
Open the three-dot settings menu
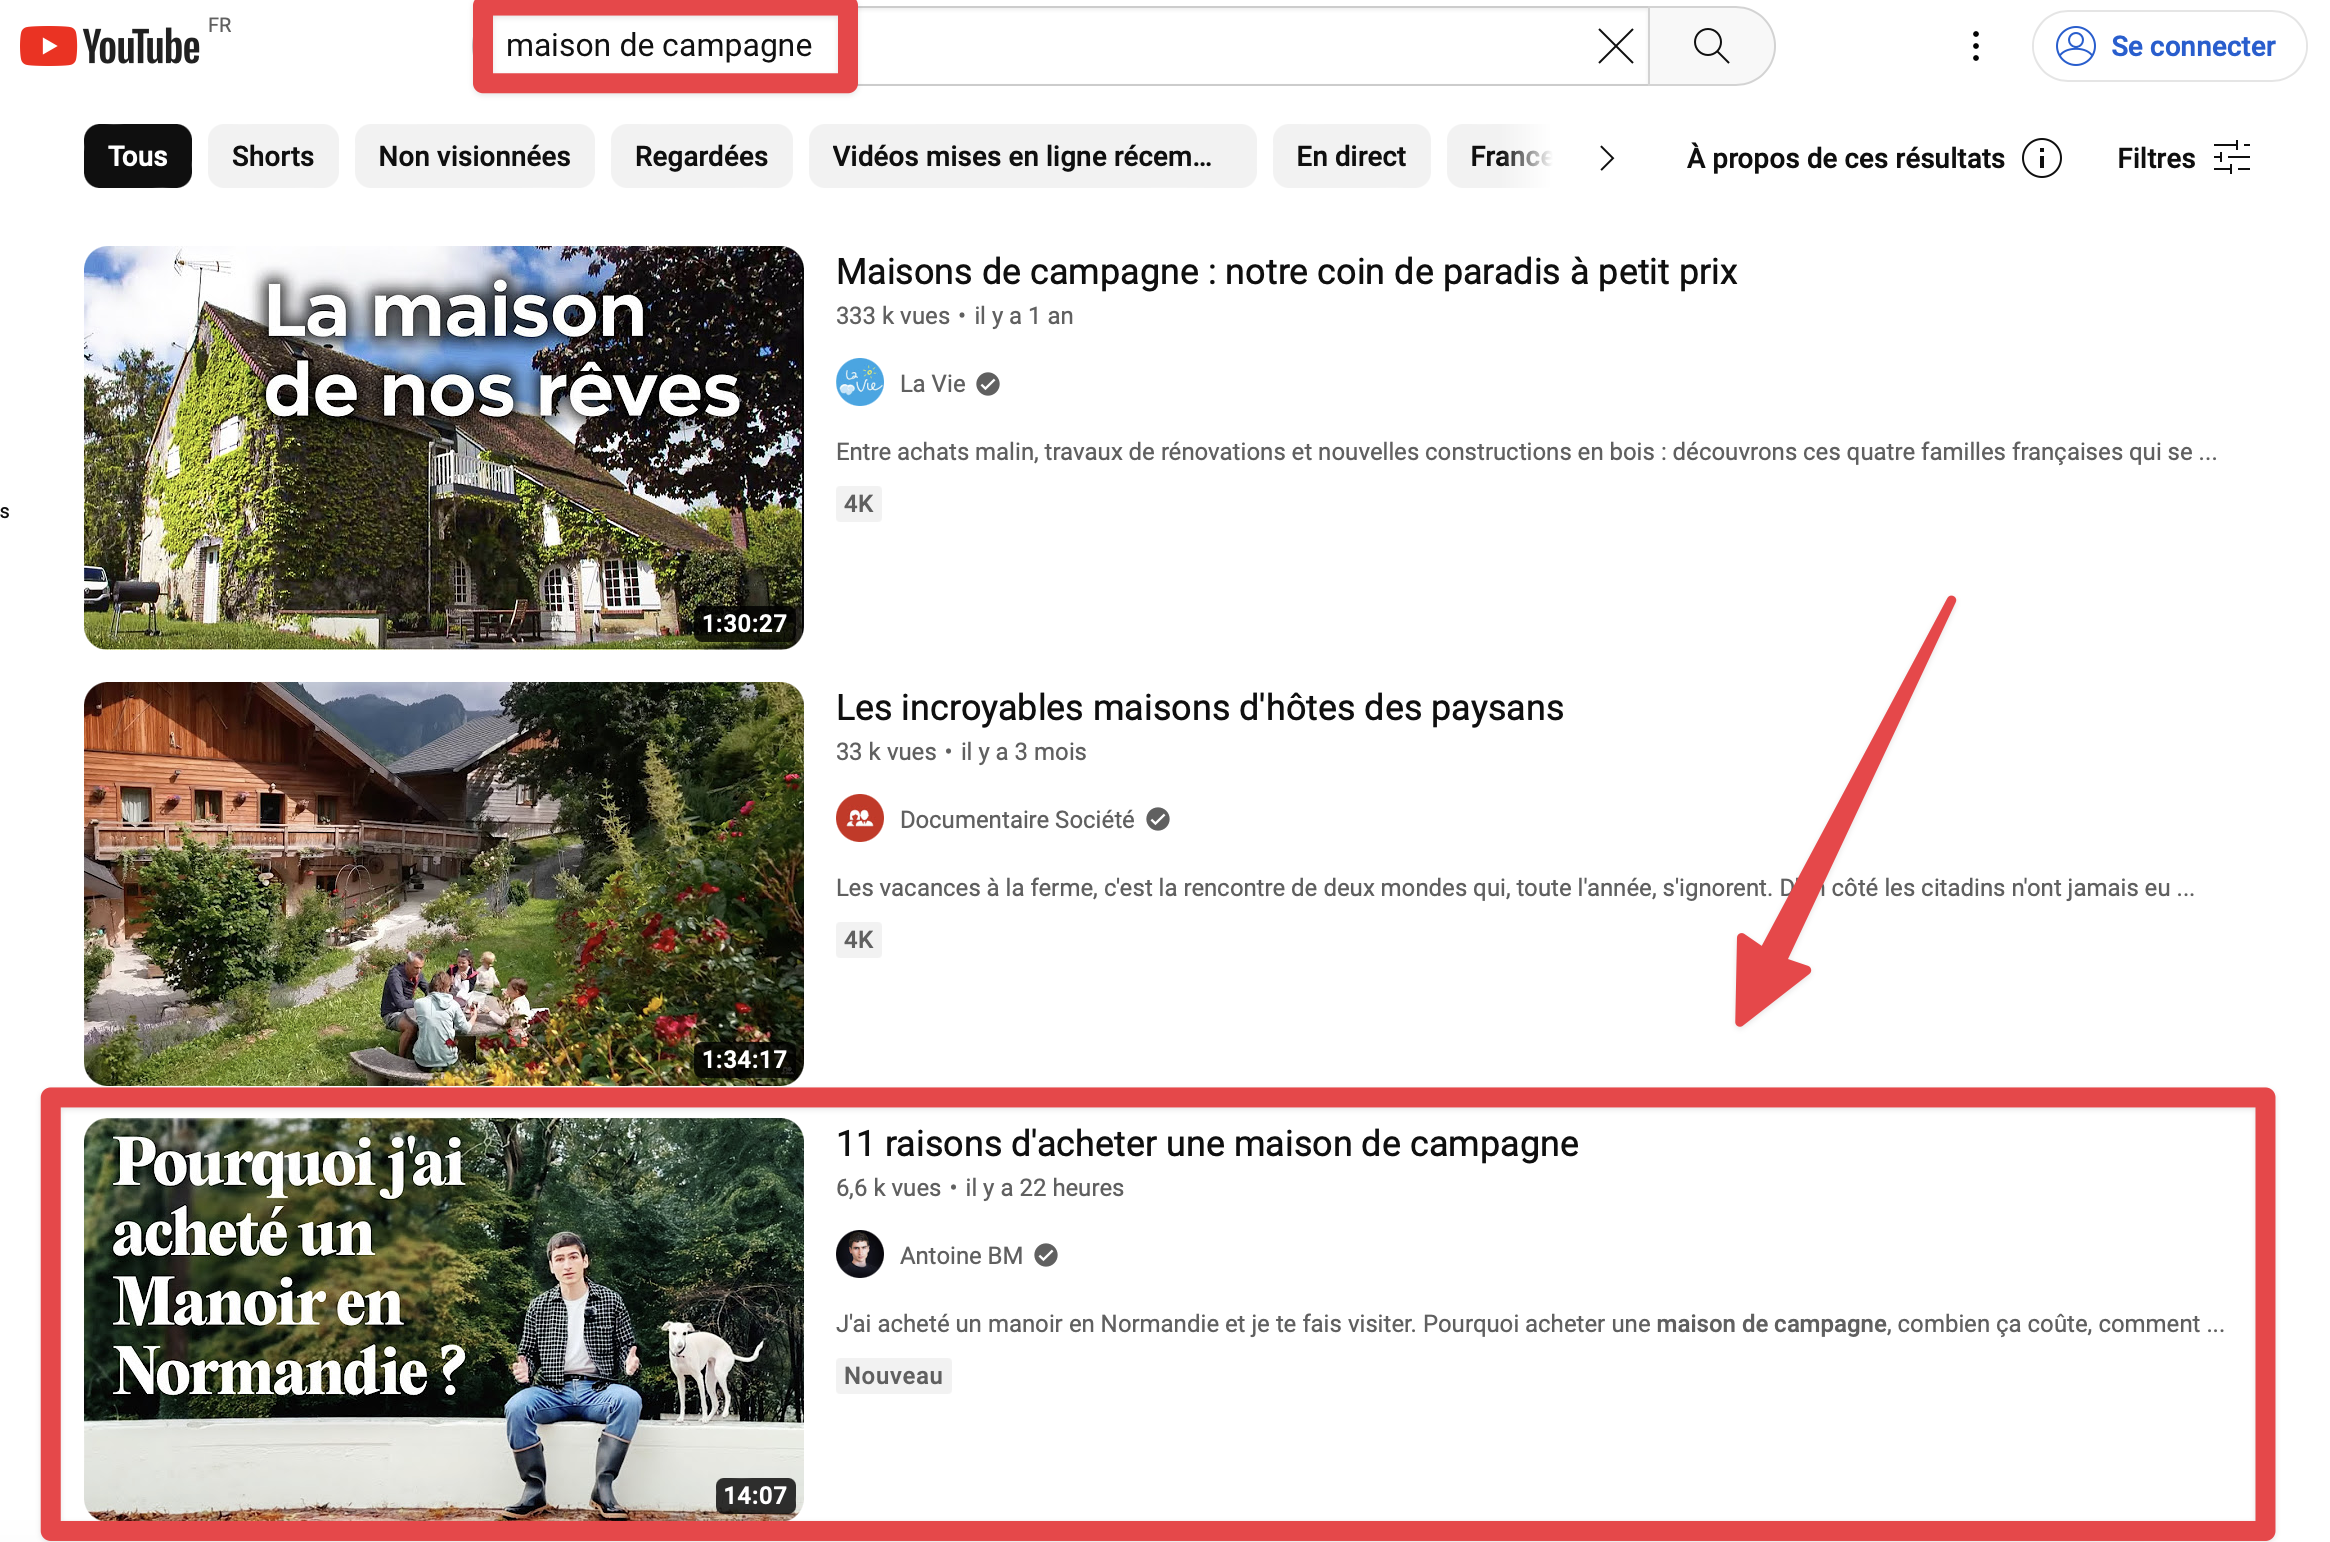1975,46
